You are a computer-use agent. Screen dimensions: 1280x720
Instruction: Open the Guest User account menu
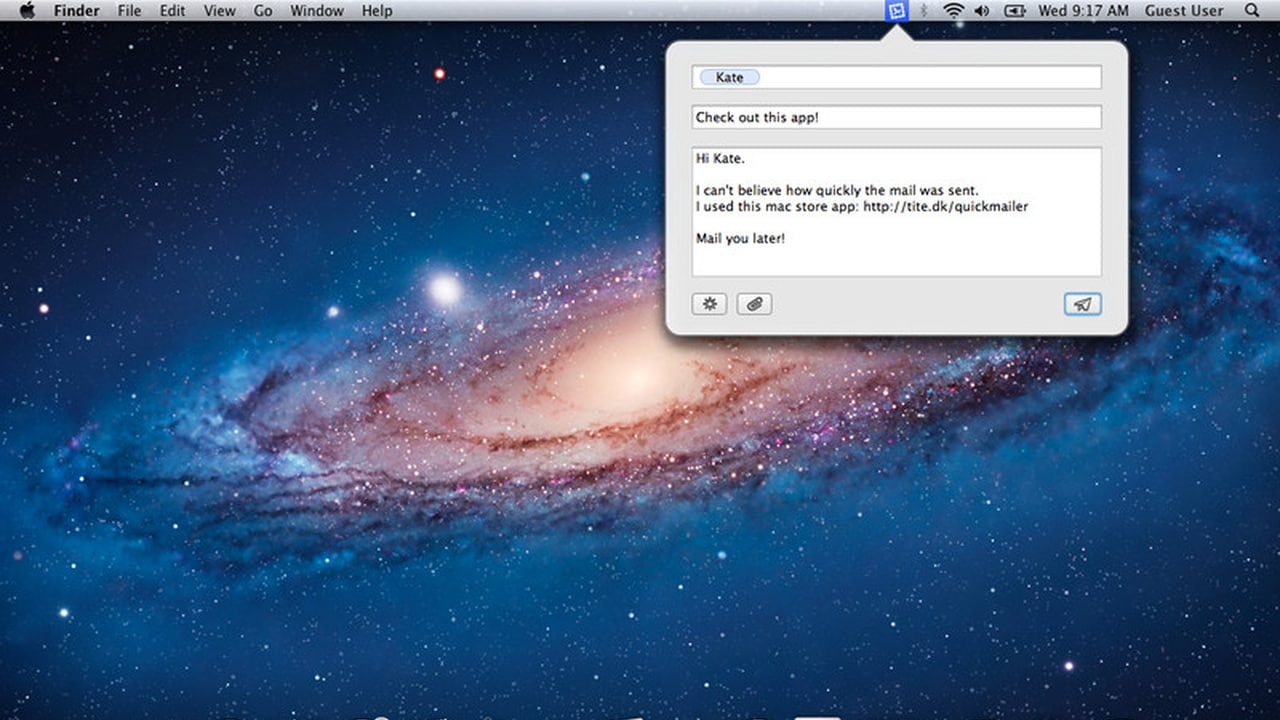click(x=1184, y=11)
